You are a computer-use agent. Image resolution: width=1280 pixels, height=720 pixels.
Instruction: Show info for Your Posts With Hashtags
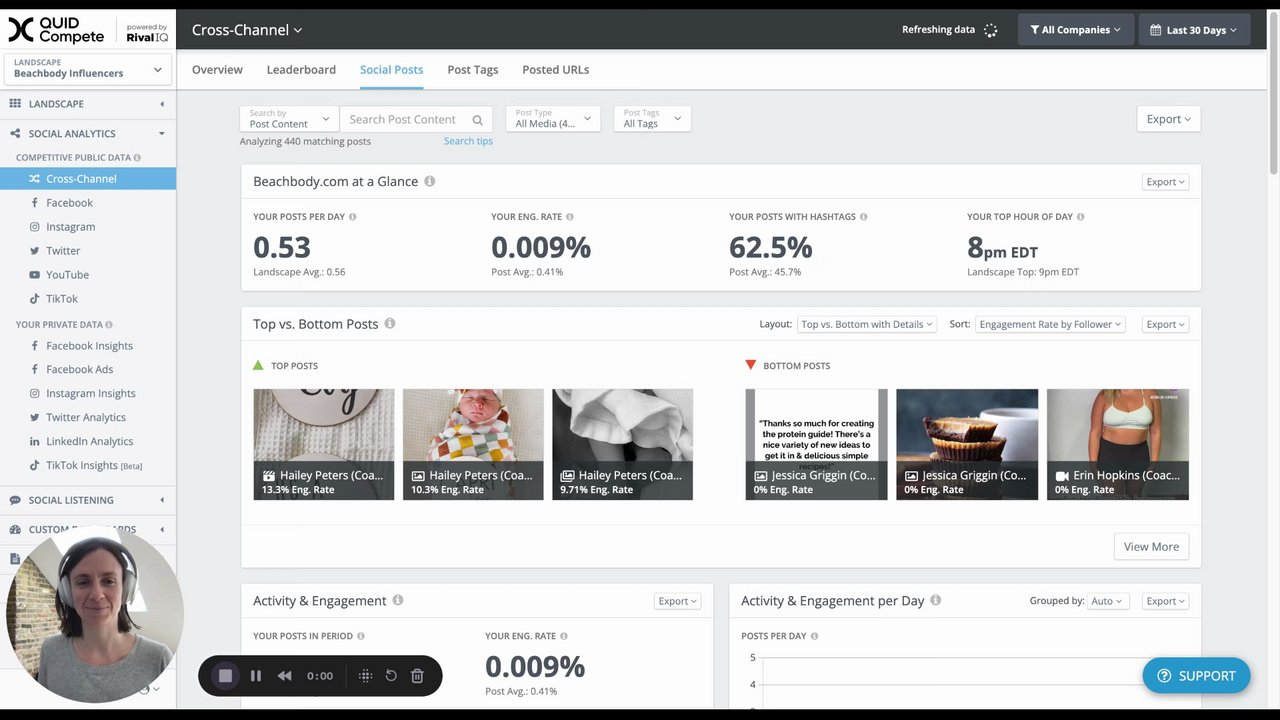pyautogui.click(x=863, y=217)
